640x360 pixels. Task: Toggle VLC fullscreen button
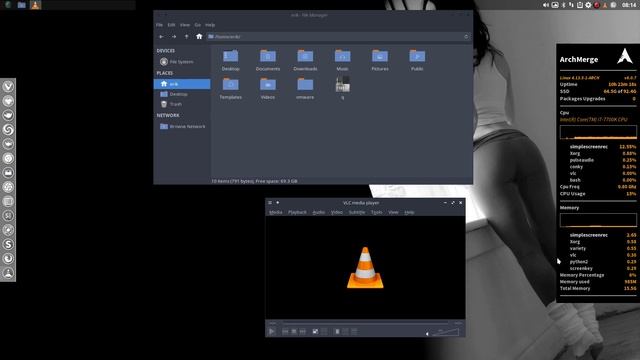click(x=315, y=331)
